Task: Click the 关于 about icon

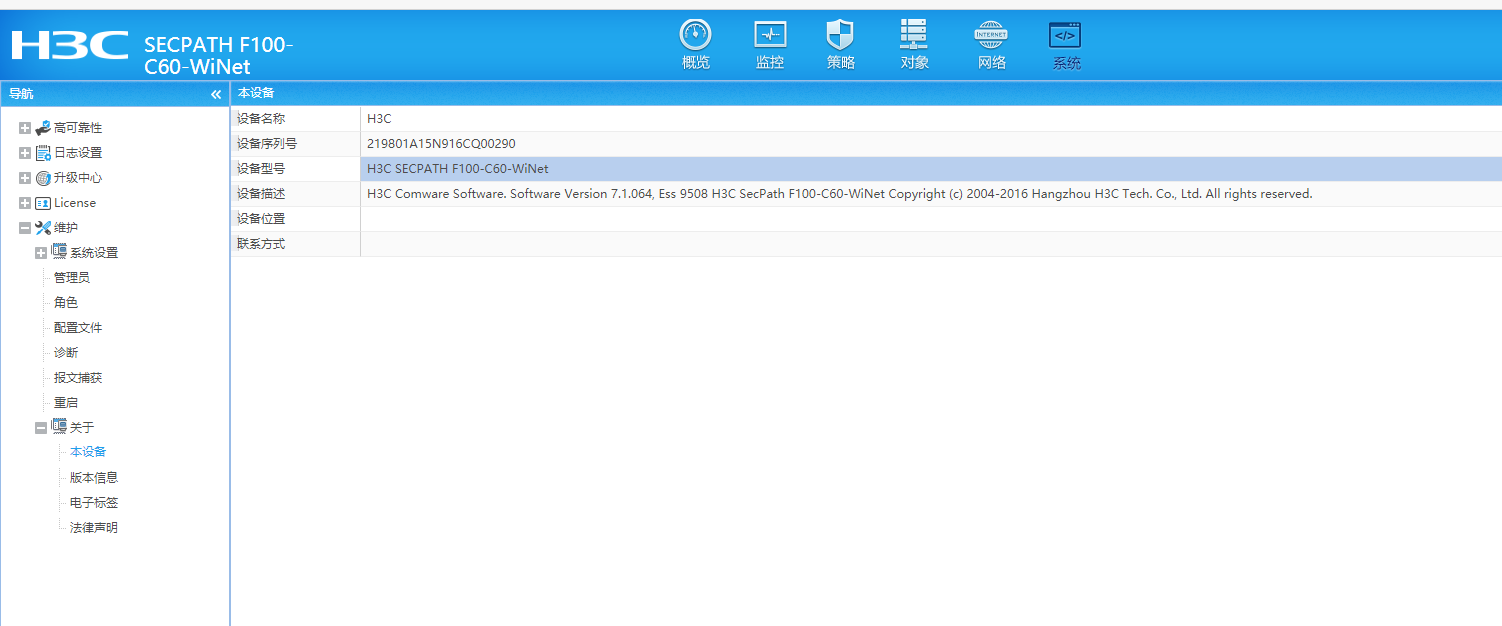Action: coord(59,427)
